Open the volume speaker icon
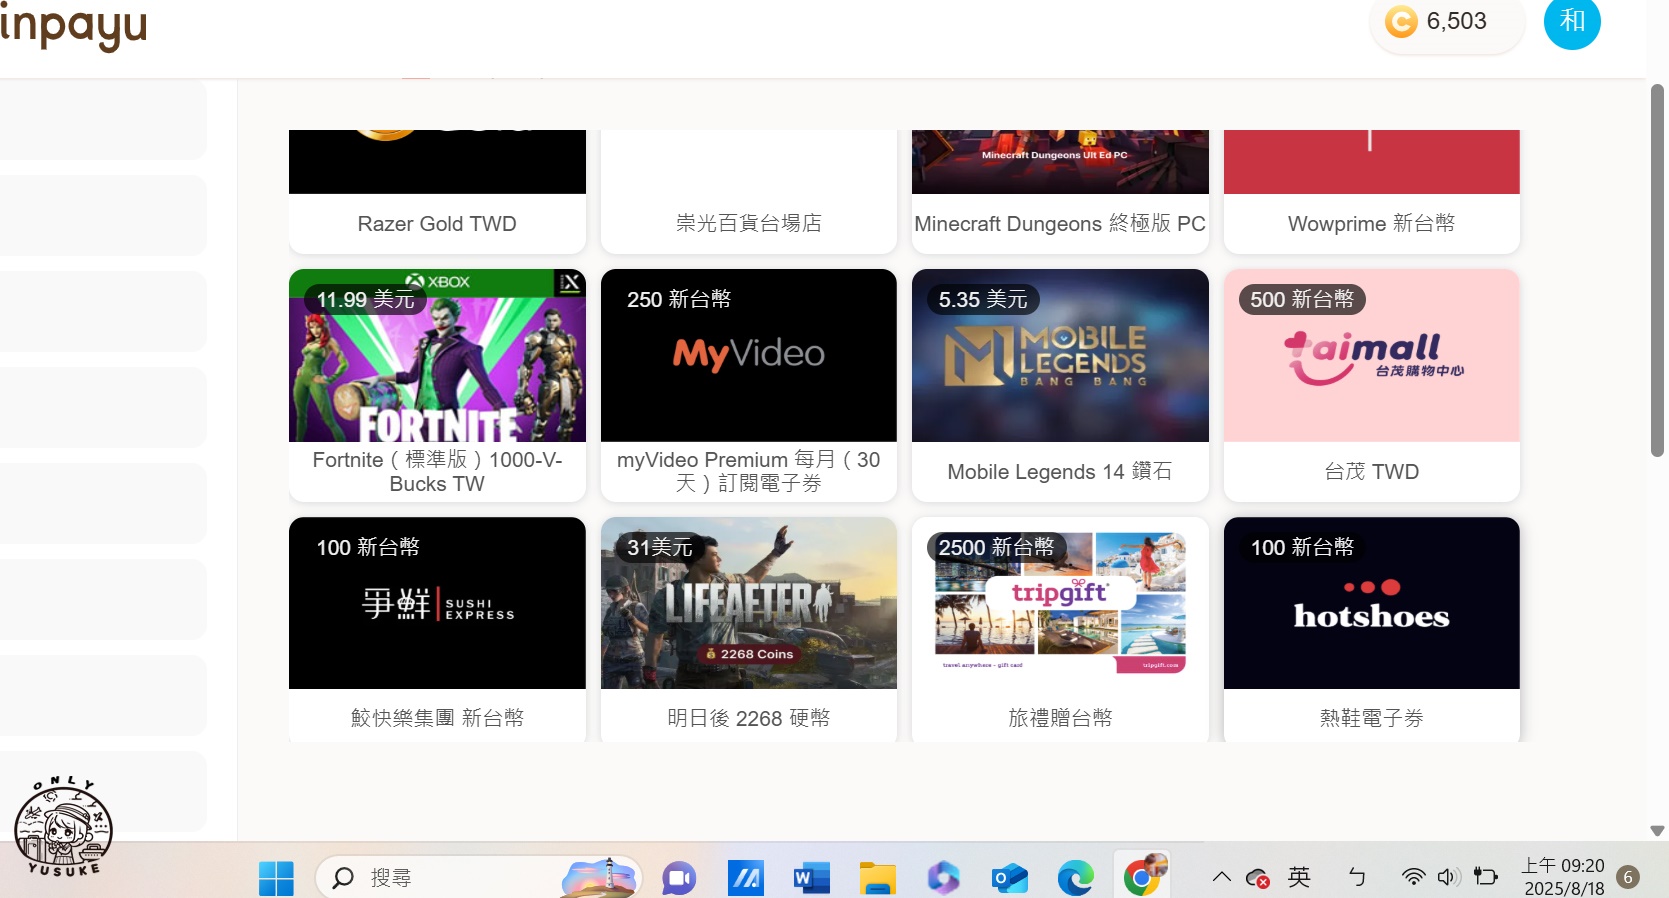Screen dimensions: 1669x898 1448,877
